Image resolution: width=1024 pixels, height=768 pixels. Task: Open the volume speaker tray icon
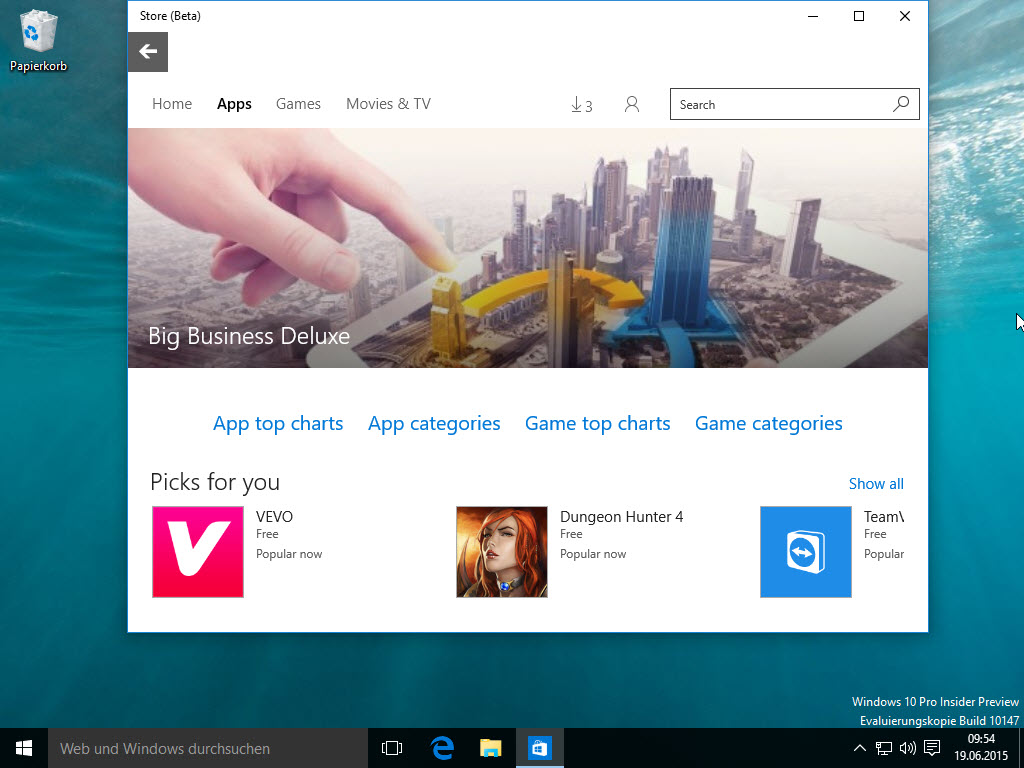pos(908,748)
